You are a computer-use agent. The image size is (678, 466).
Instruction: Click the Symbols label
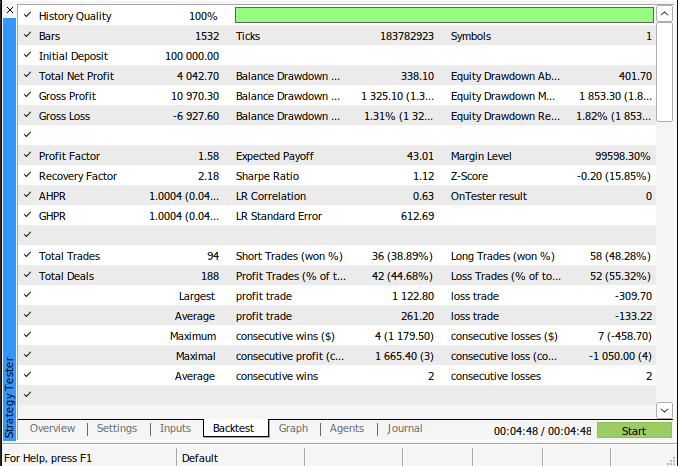pyautogui.click(x=470, y=36)
